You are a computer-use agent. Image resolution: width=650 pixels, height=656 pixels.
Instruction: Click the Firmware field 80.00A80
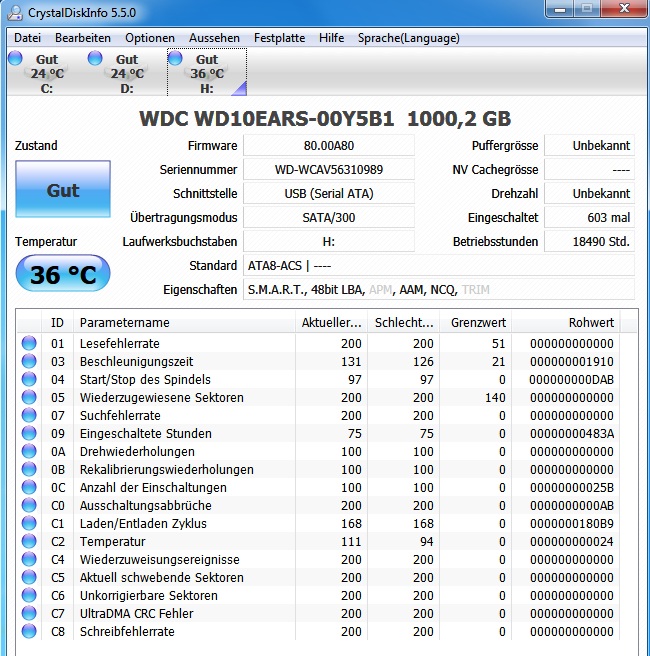tap(329, 146)
